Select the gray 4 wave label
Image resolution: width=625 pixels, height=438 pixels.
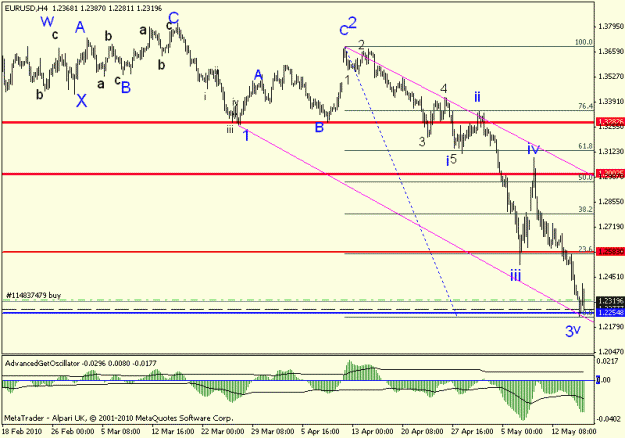(x=444, y=88)
